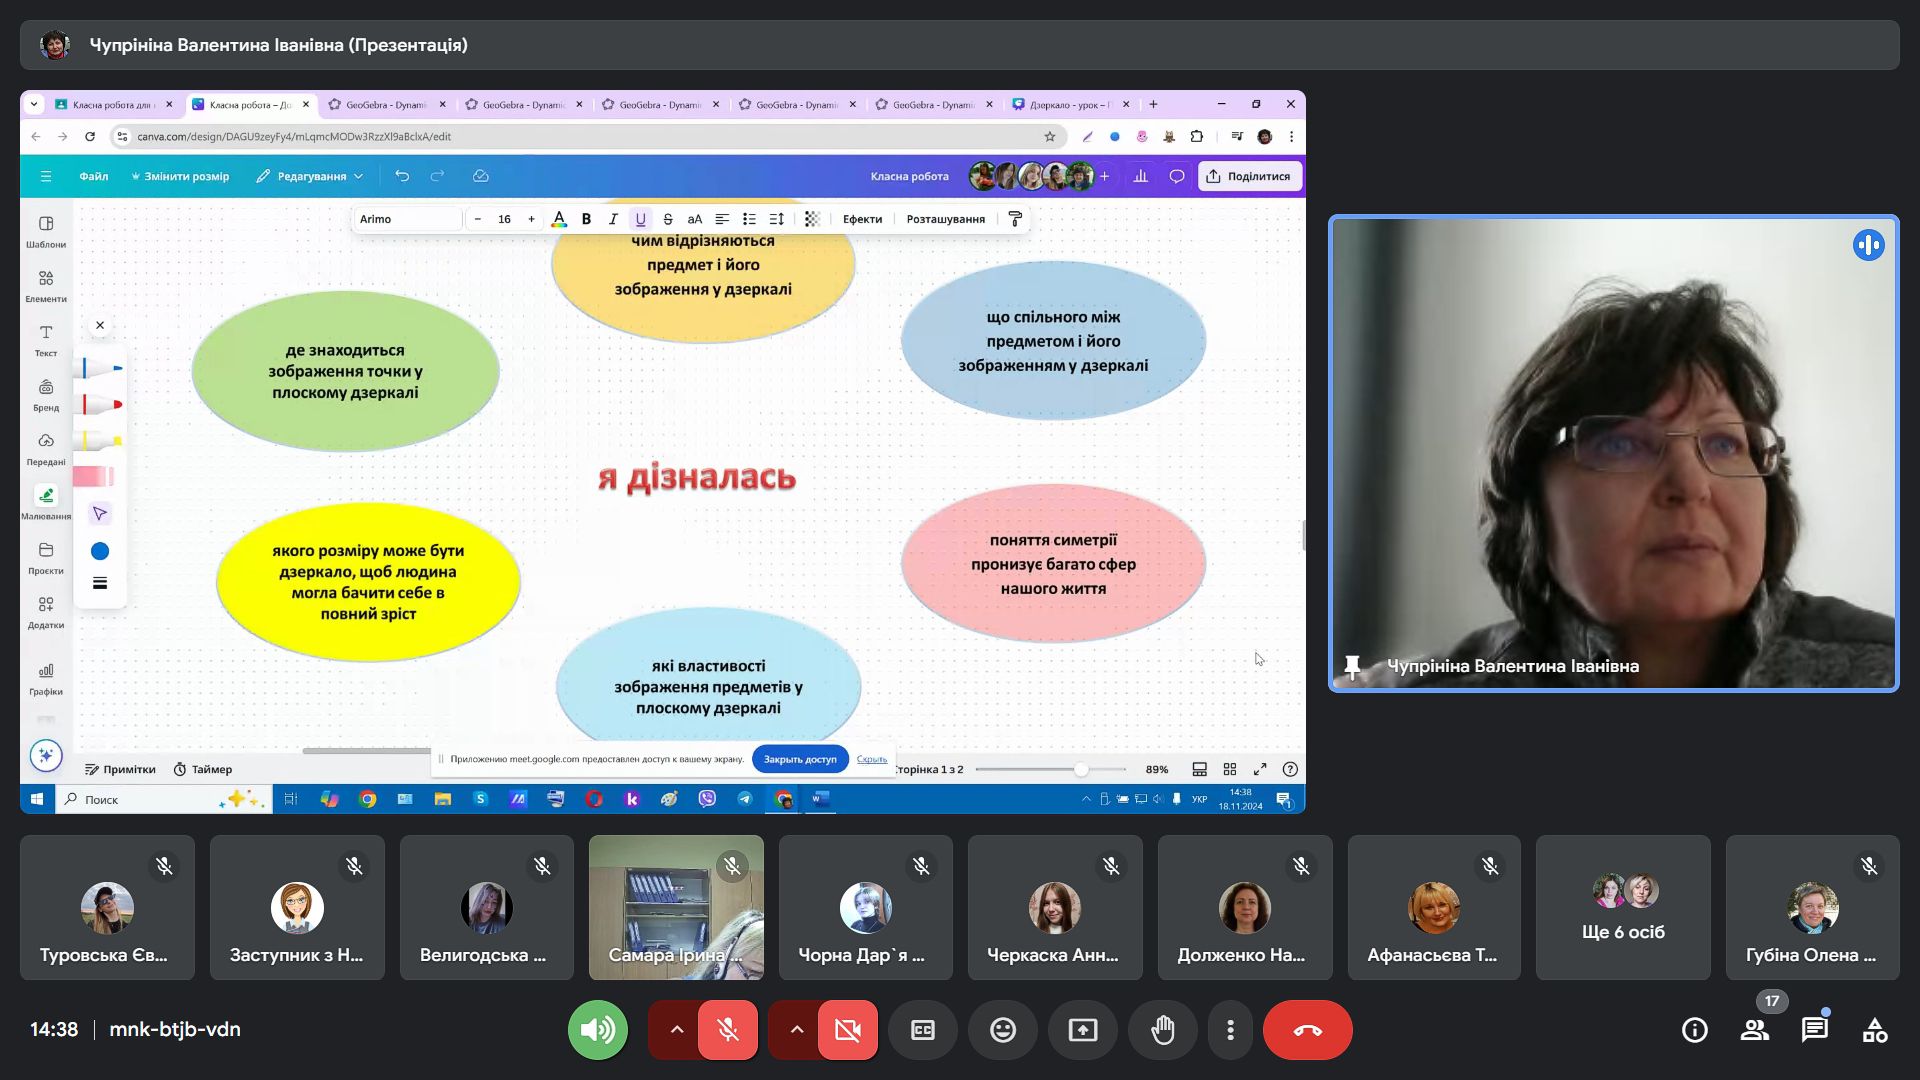The width and height of the screenshot is (1920, 1080).
Task: Open browser tab search chevron
Action: [x=34, y=104]
